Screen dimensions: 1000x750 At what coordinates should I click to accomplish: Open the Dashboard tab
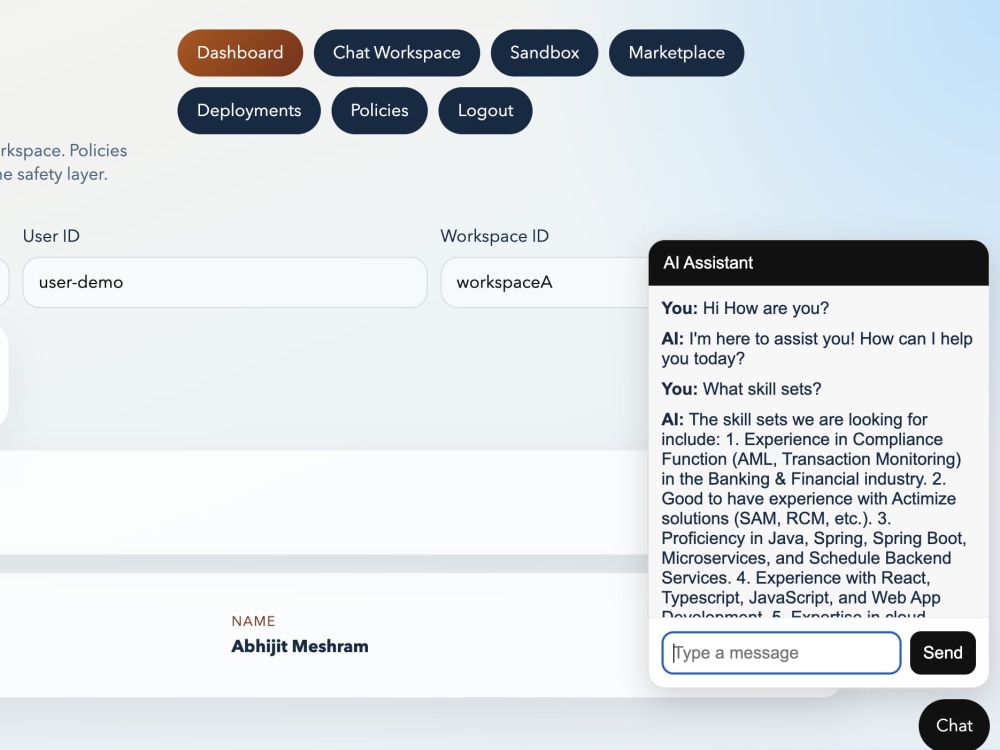(240, 53)
